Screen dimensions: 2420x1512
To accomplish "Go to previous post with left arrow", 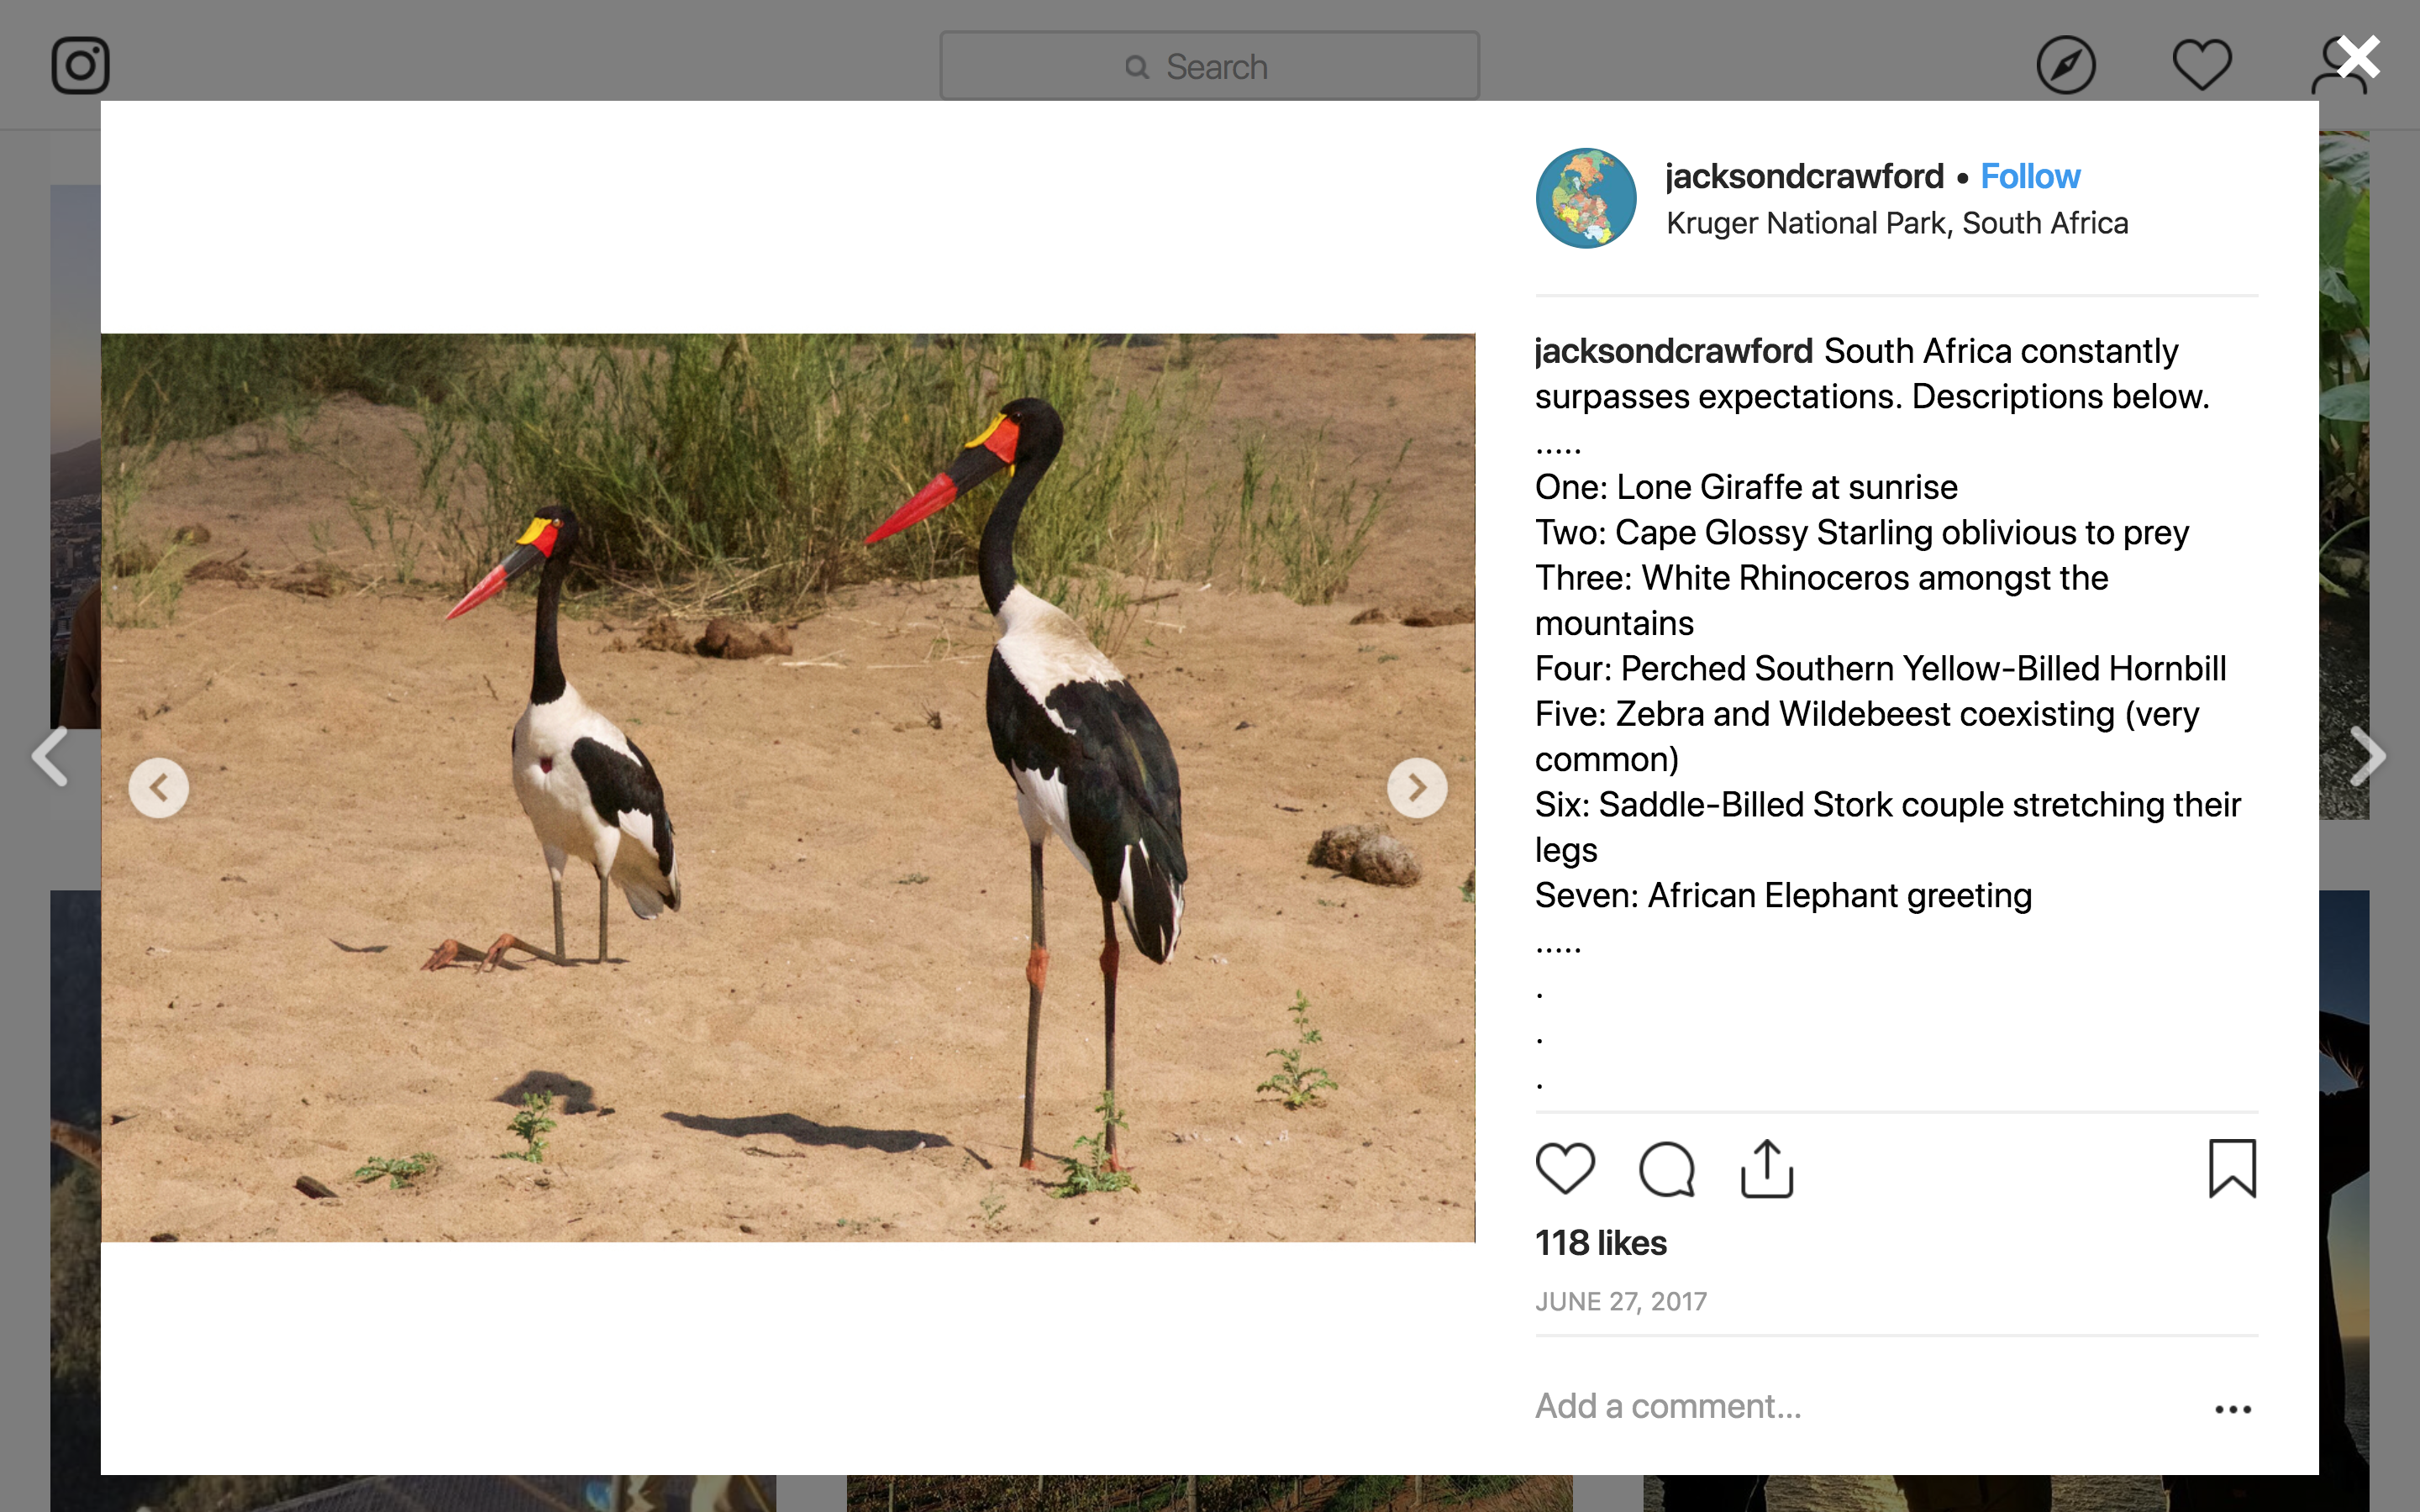I will [x=50, y=756].
